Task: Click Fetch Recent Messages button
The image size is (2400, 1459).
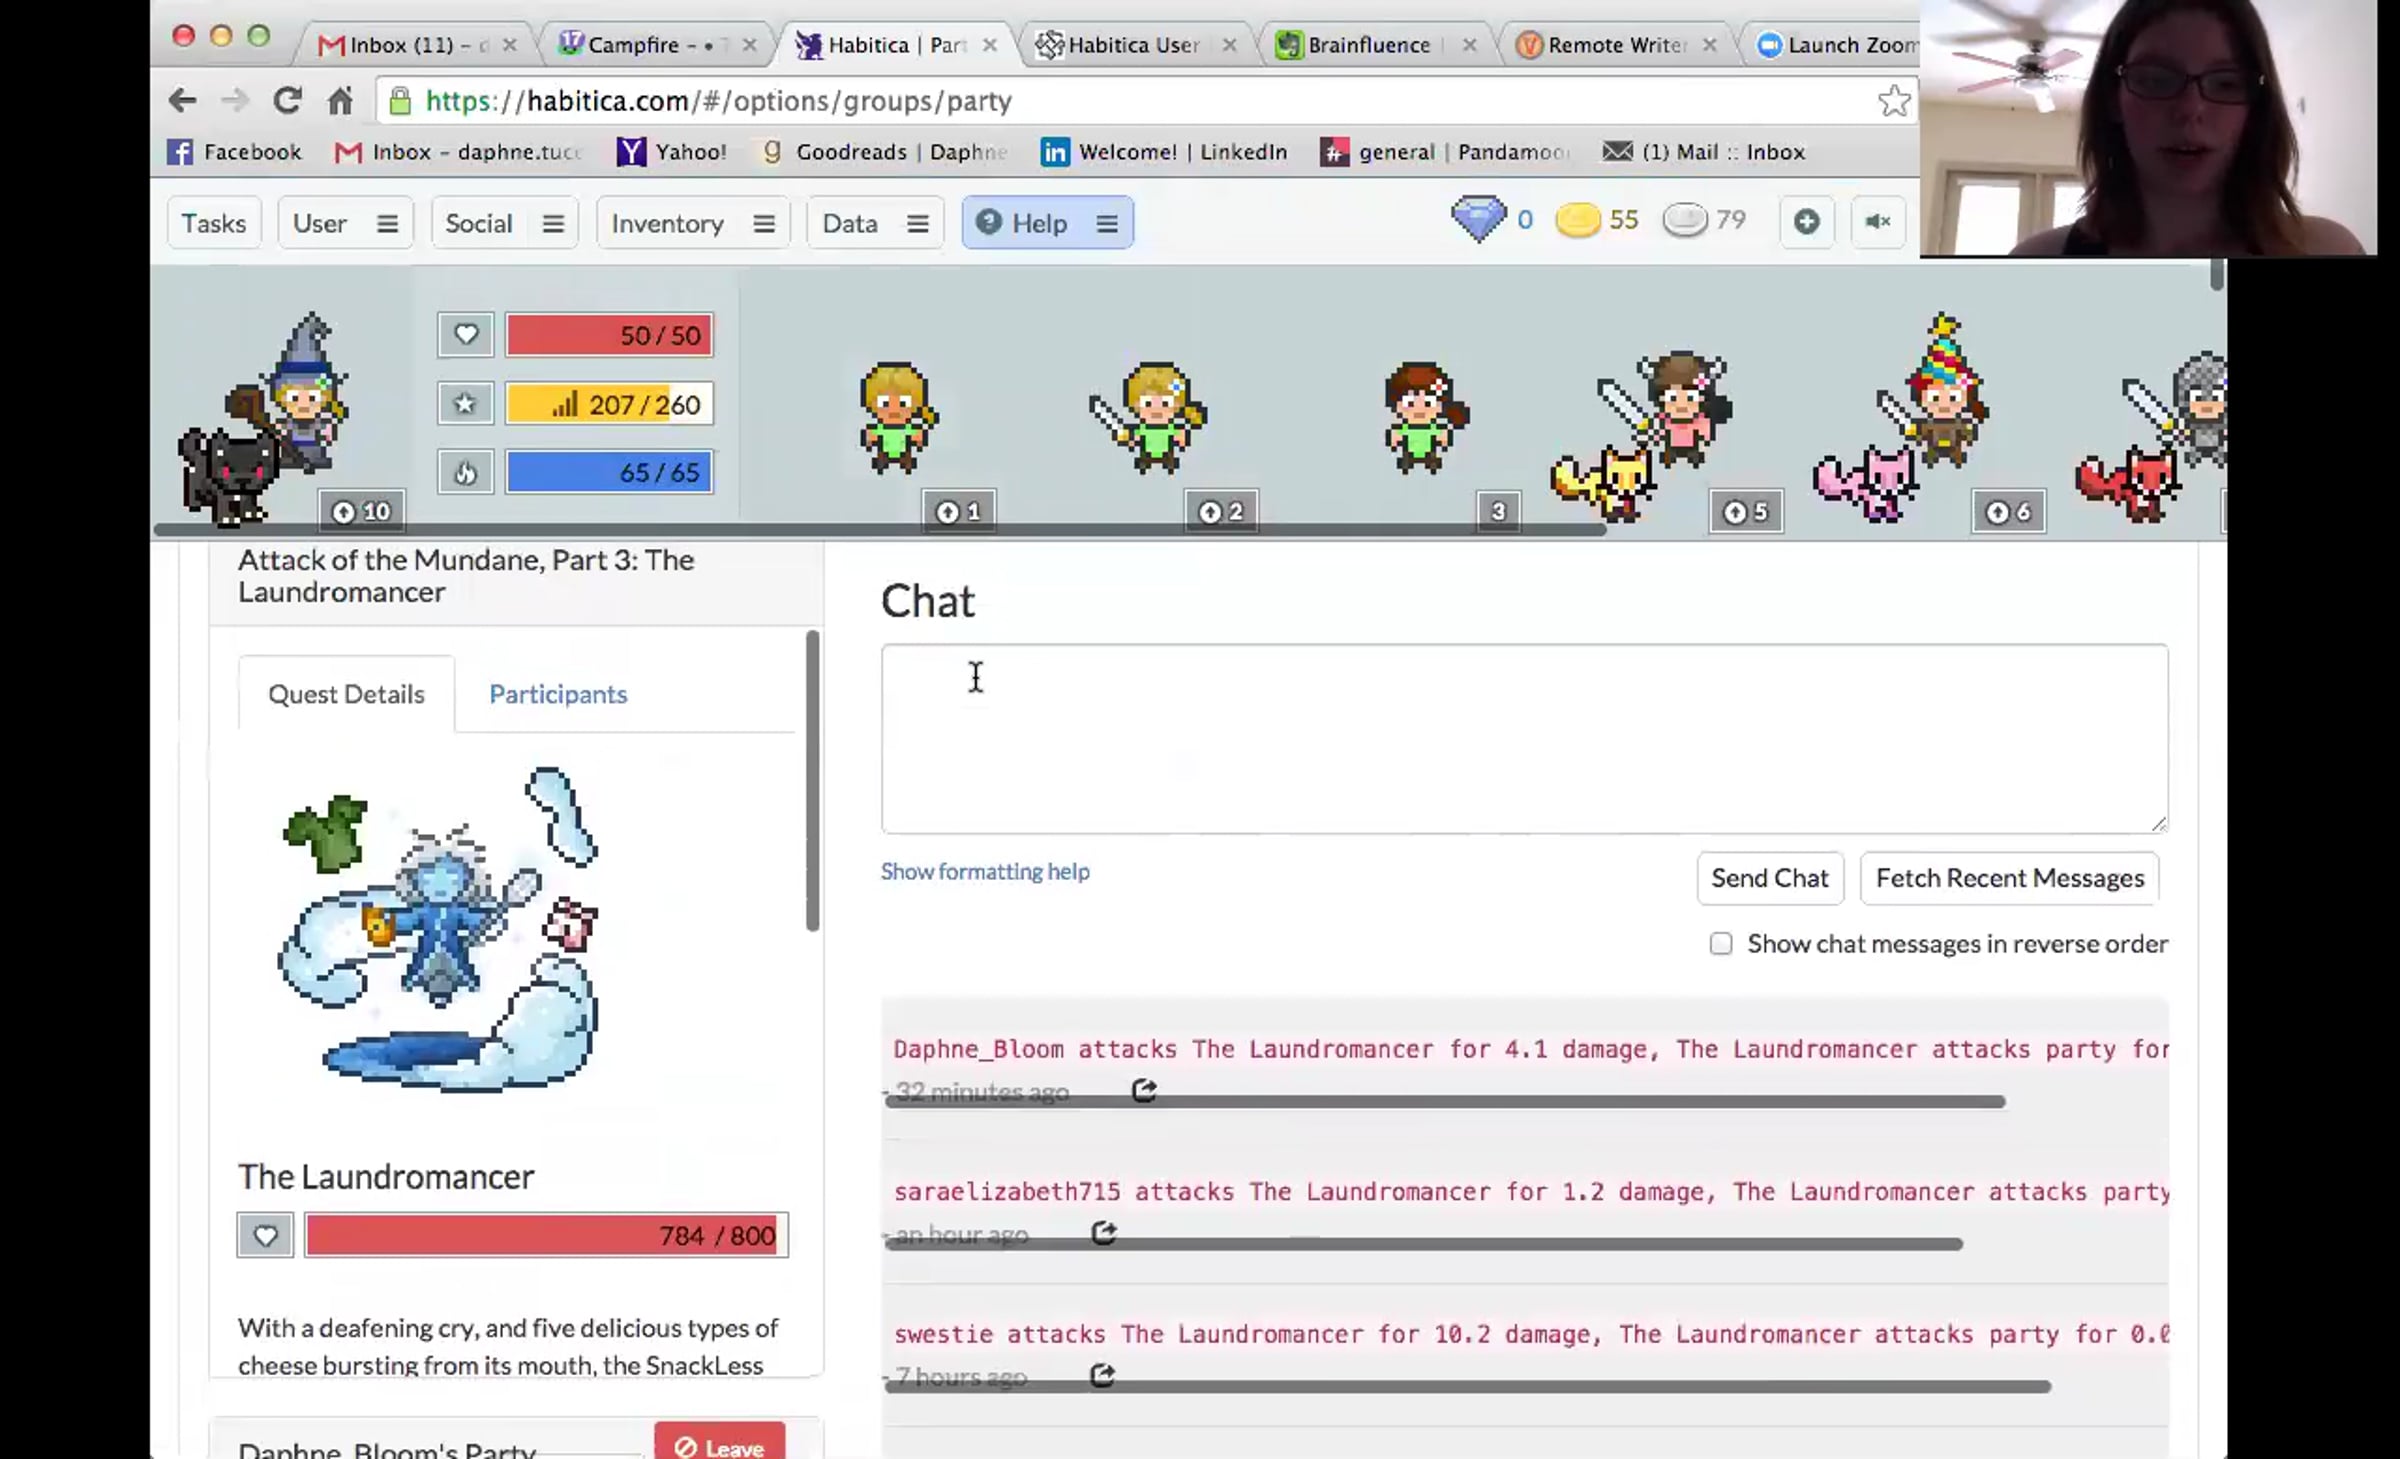Action: pos(2009,878)
